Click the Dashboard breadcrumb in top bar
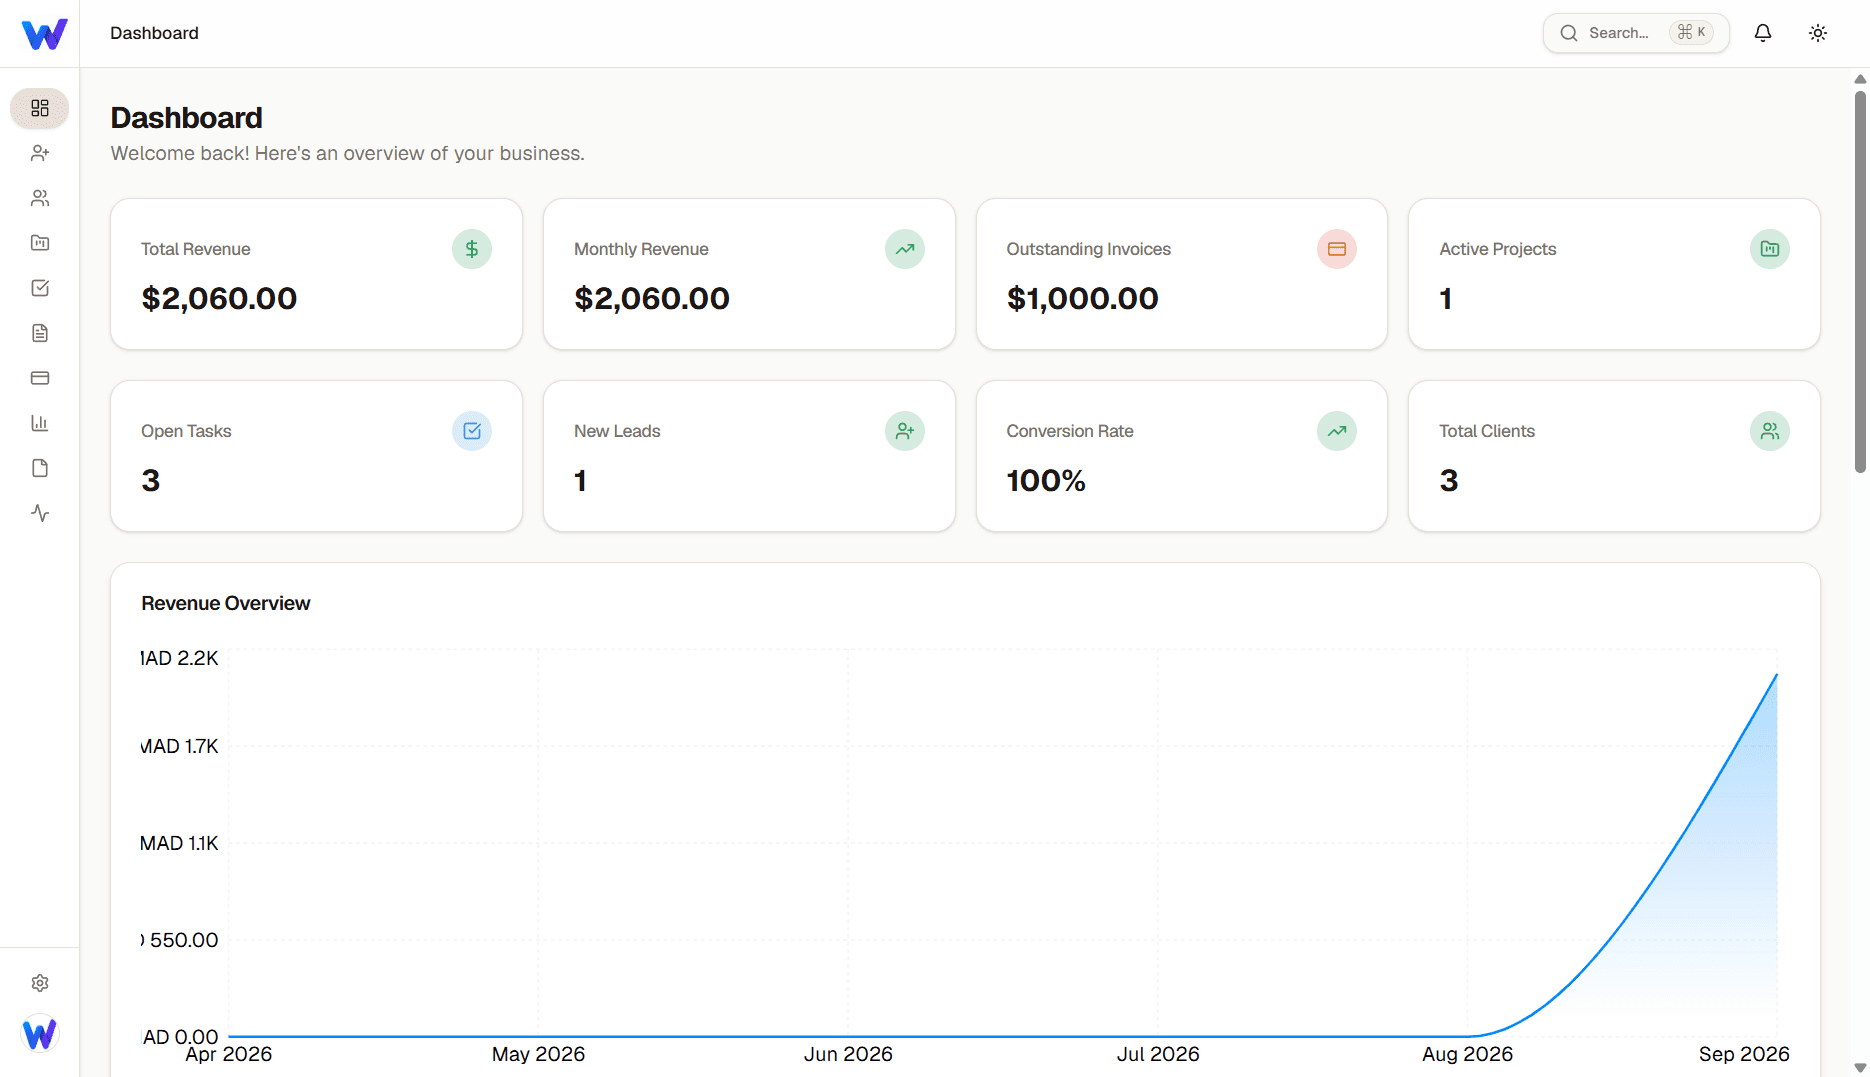The image size is (1870, 1077). click(x=154, y=33)
